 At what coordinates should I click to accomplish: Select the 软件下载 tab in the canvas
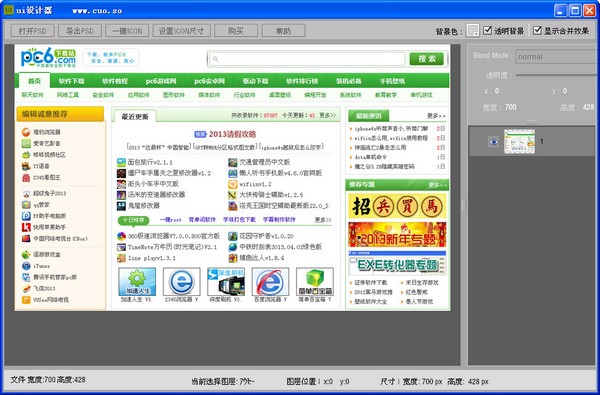pos(71,81)
